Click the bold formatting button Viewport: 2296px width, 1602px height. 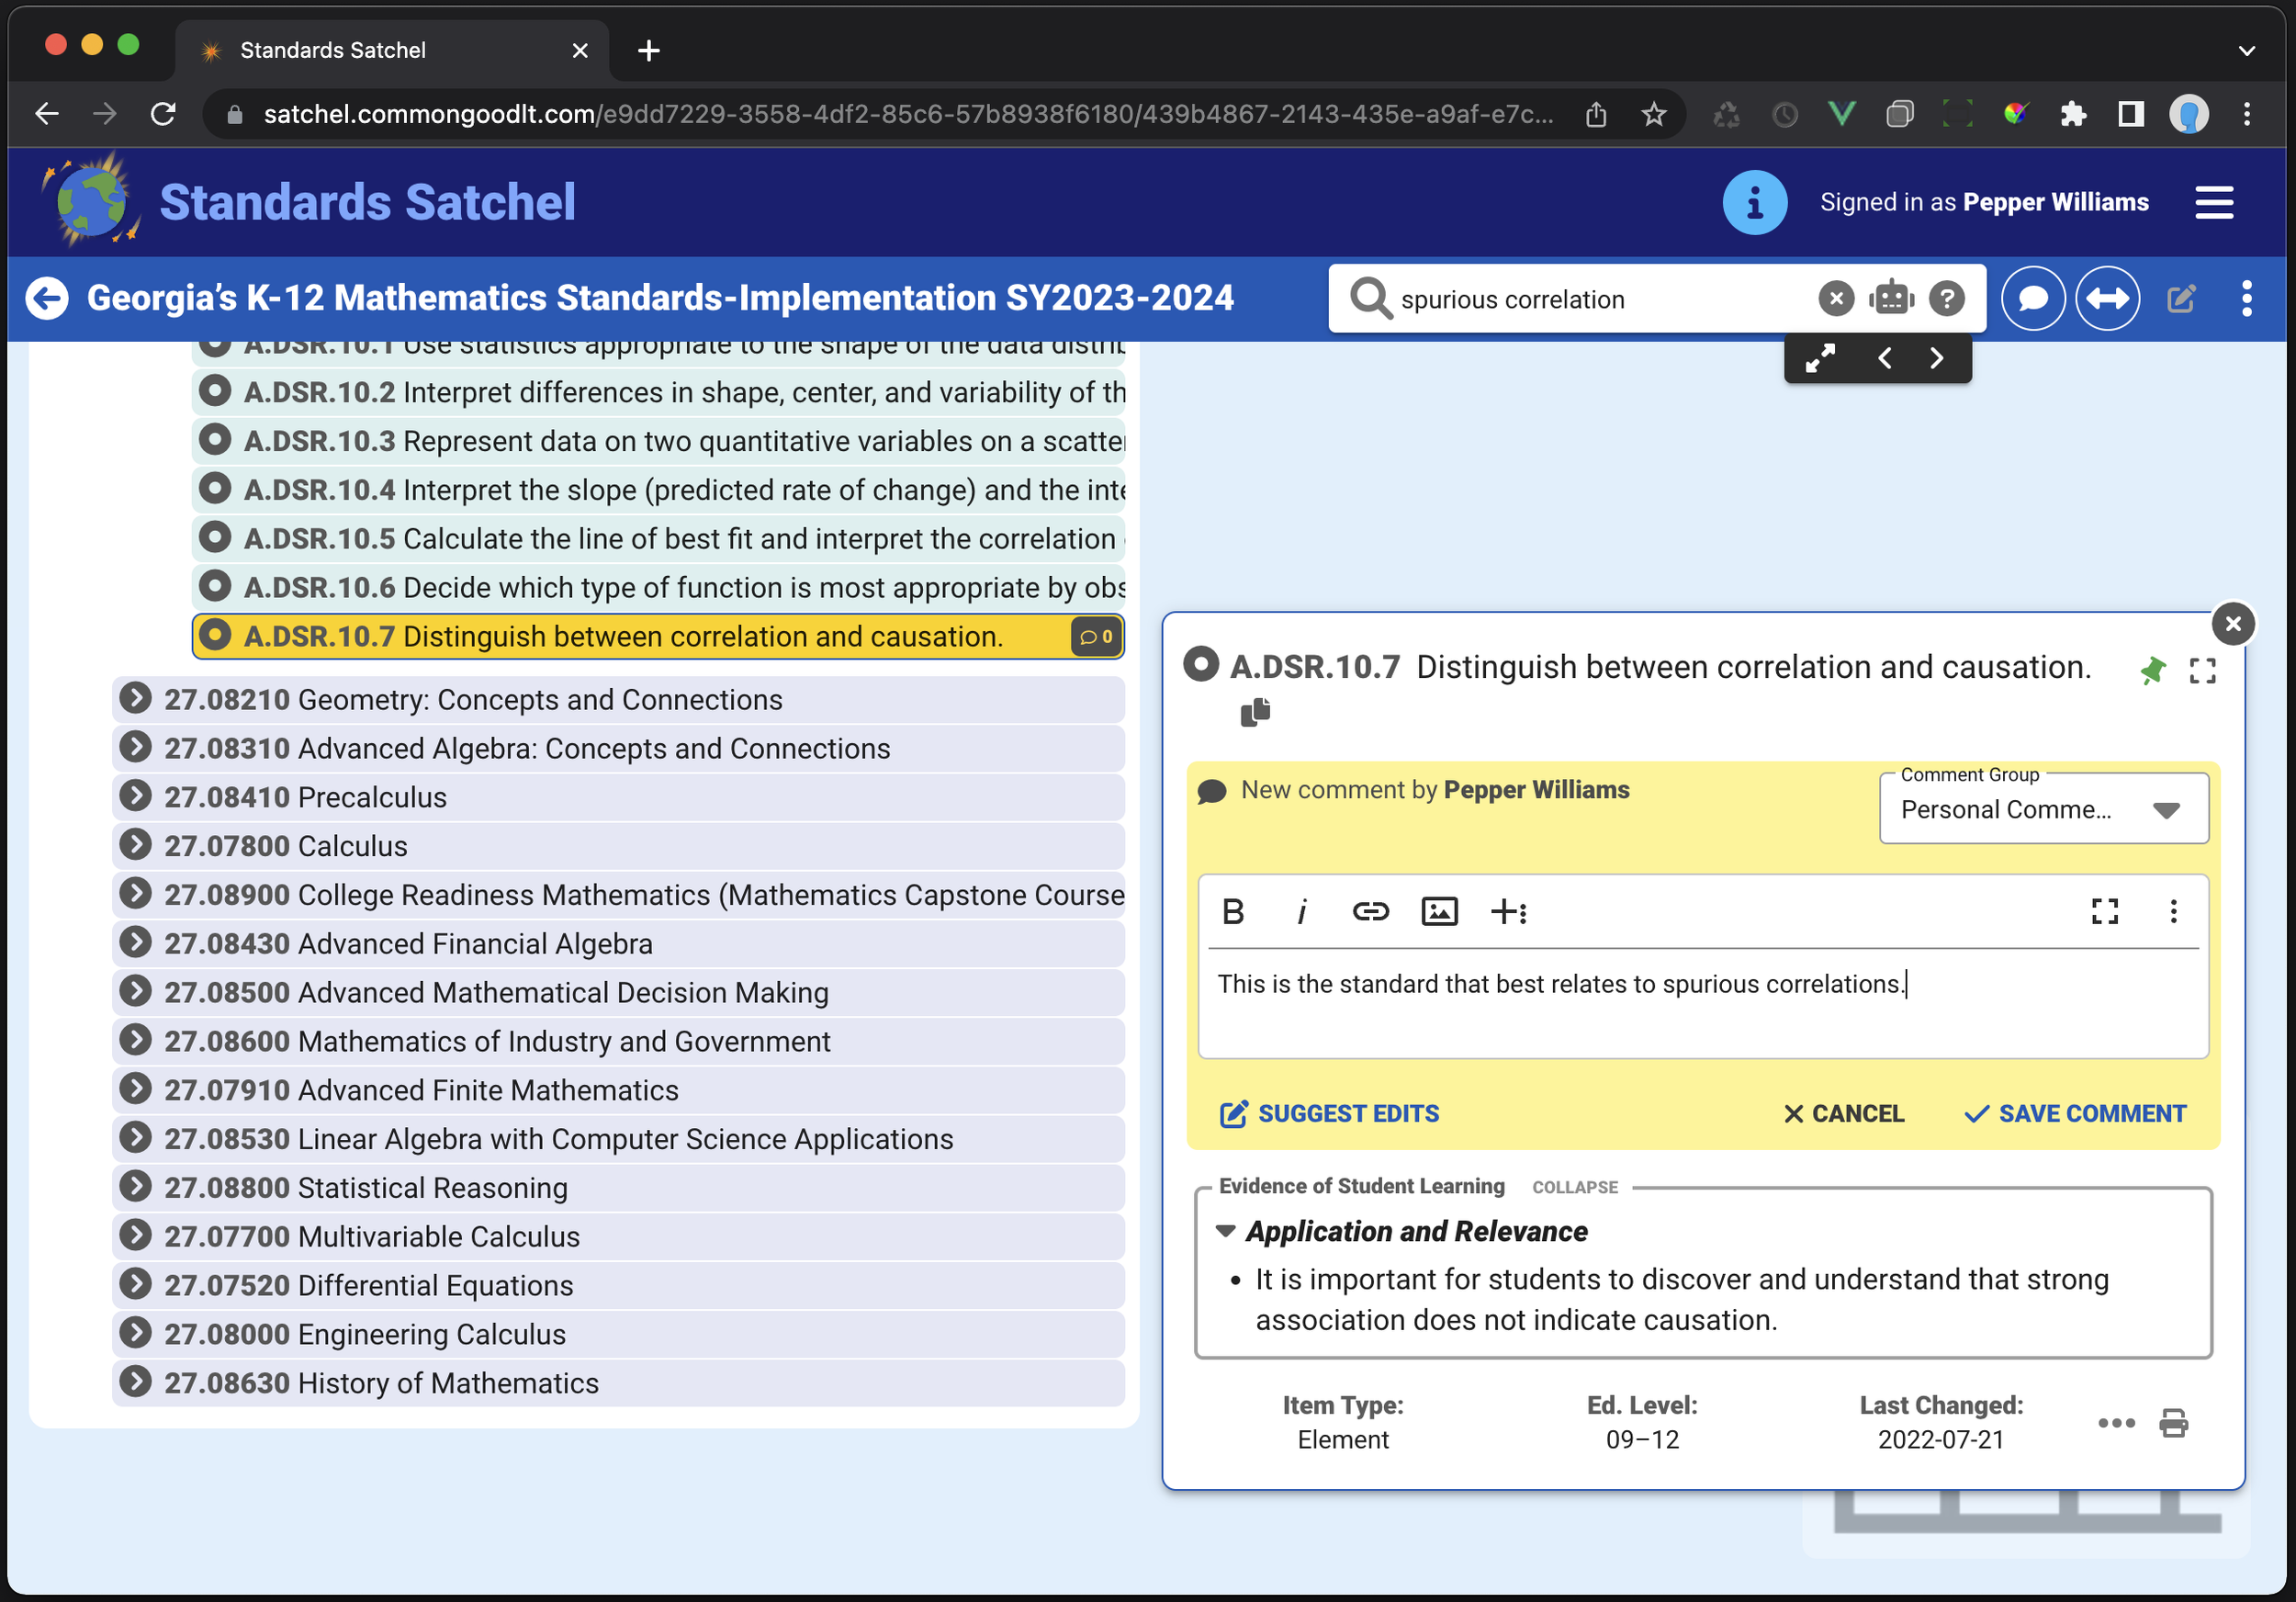click(x=1233, y=911)
